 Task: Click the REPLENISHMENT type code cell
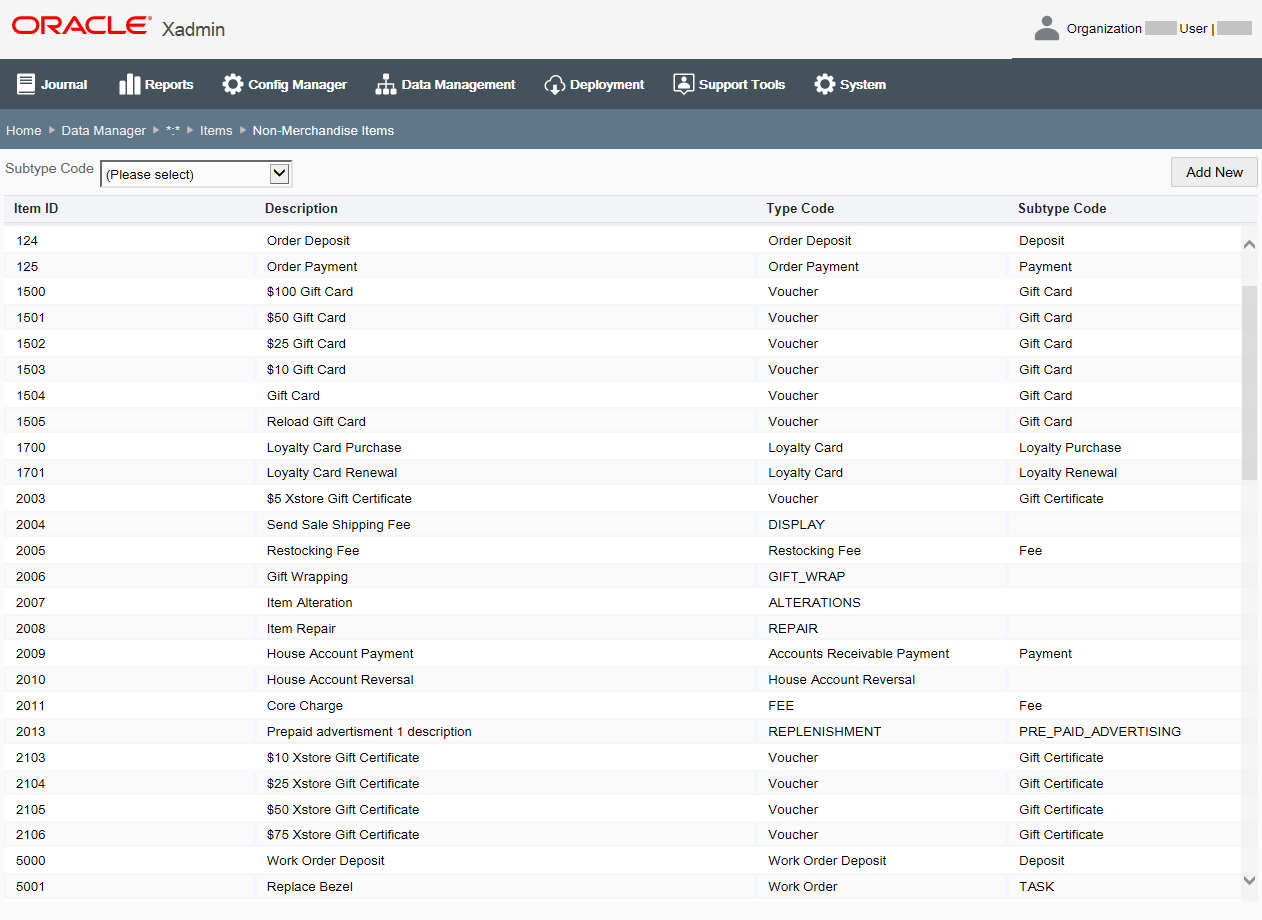point(825,732)
